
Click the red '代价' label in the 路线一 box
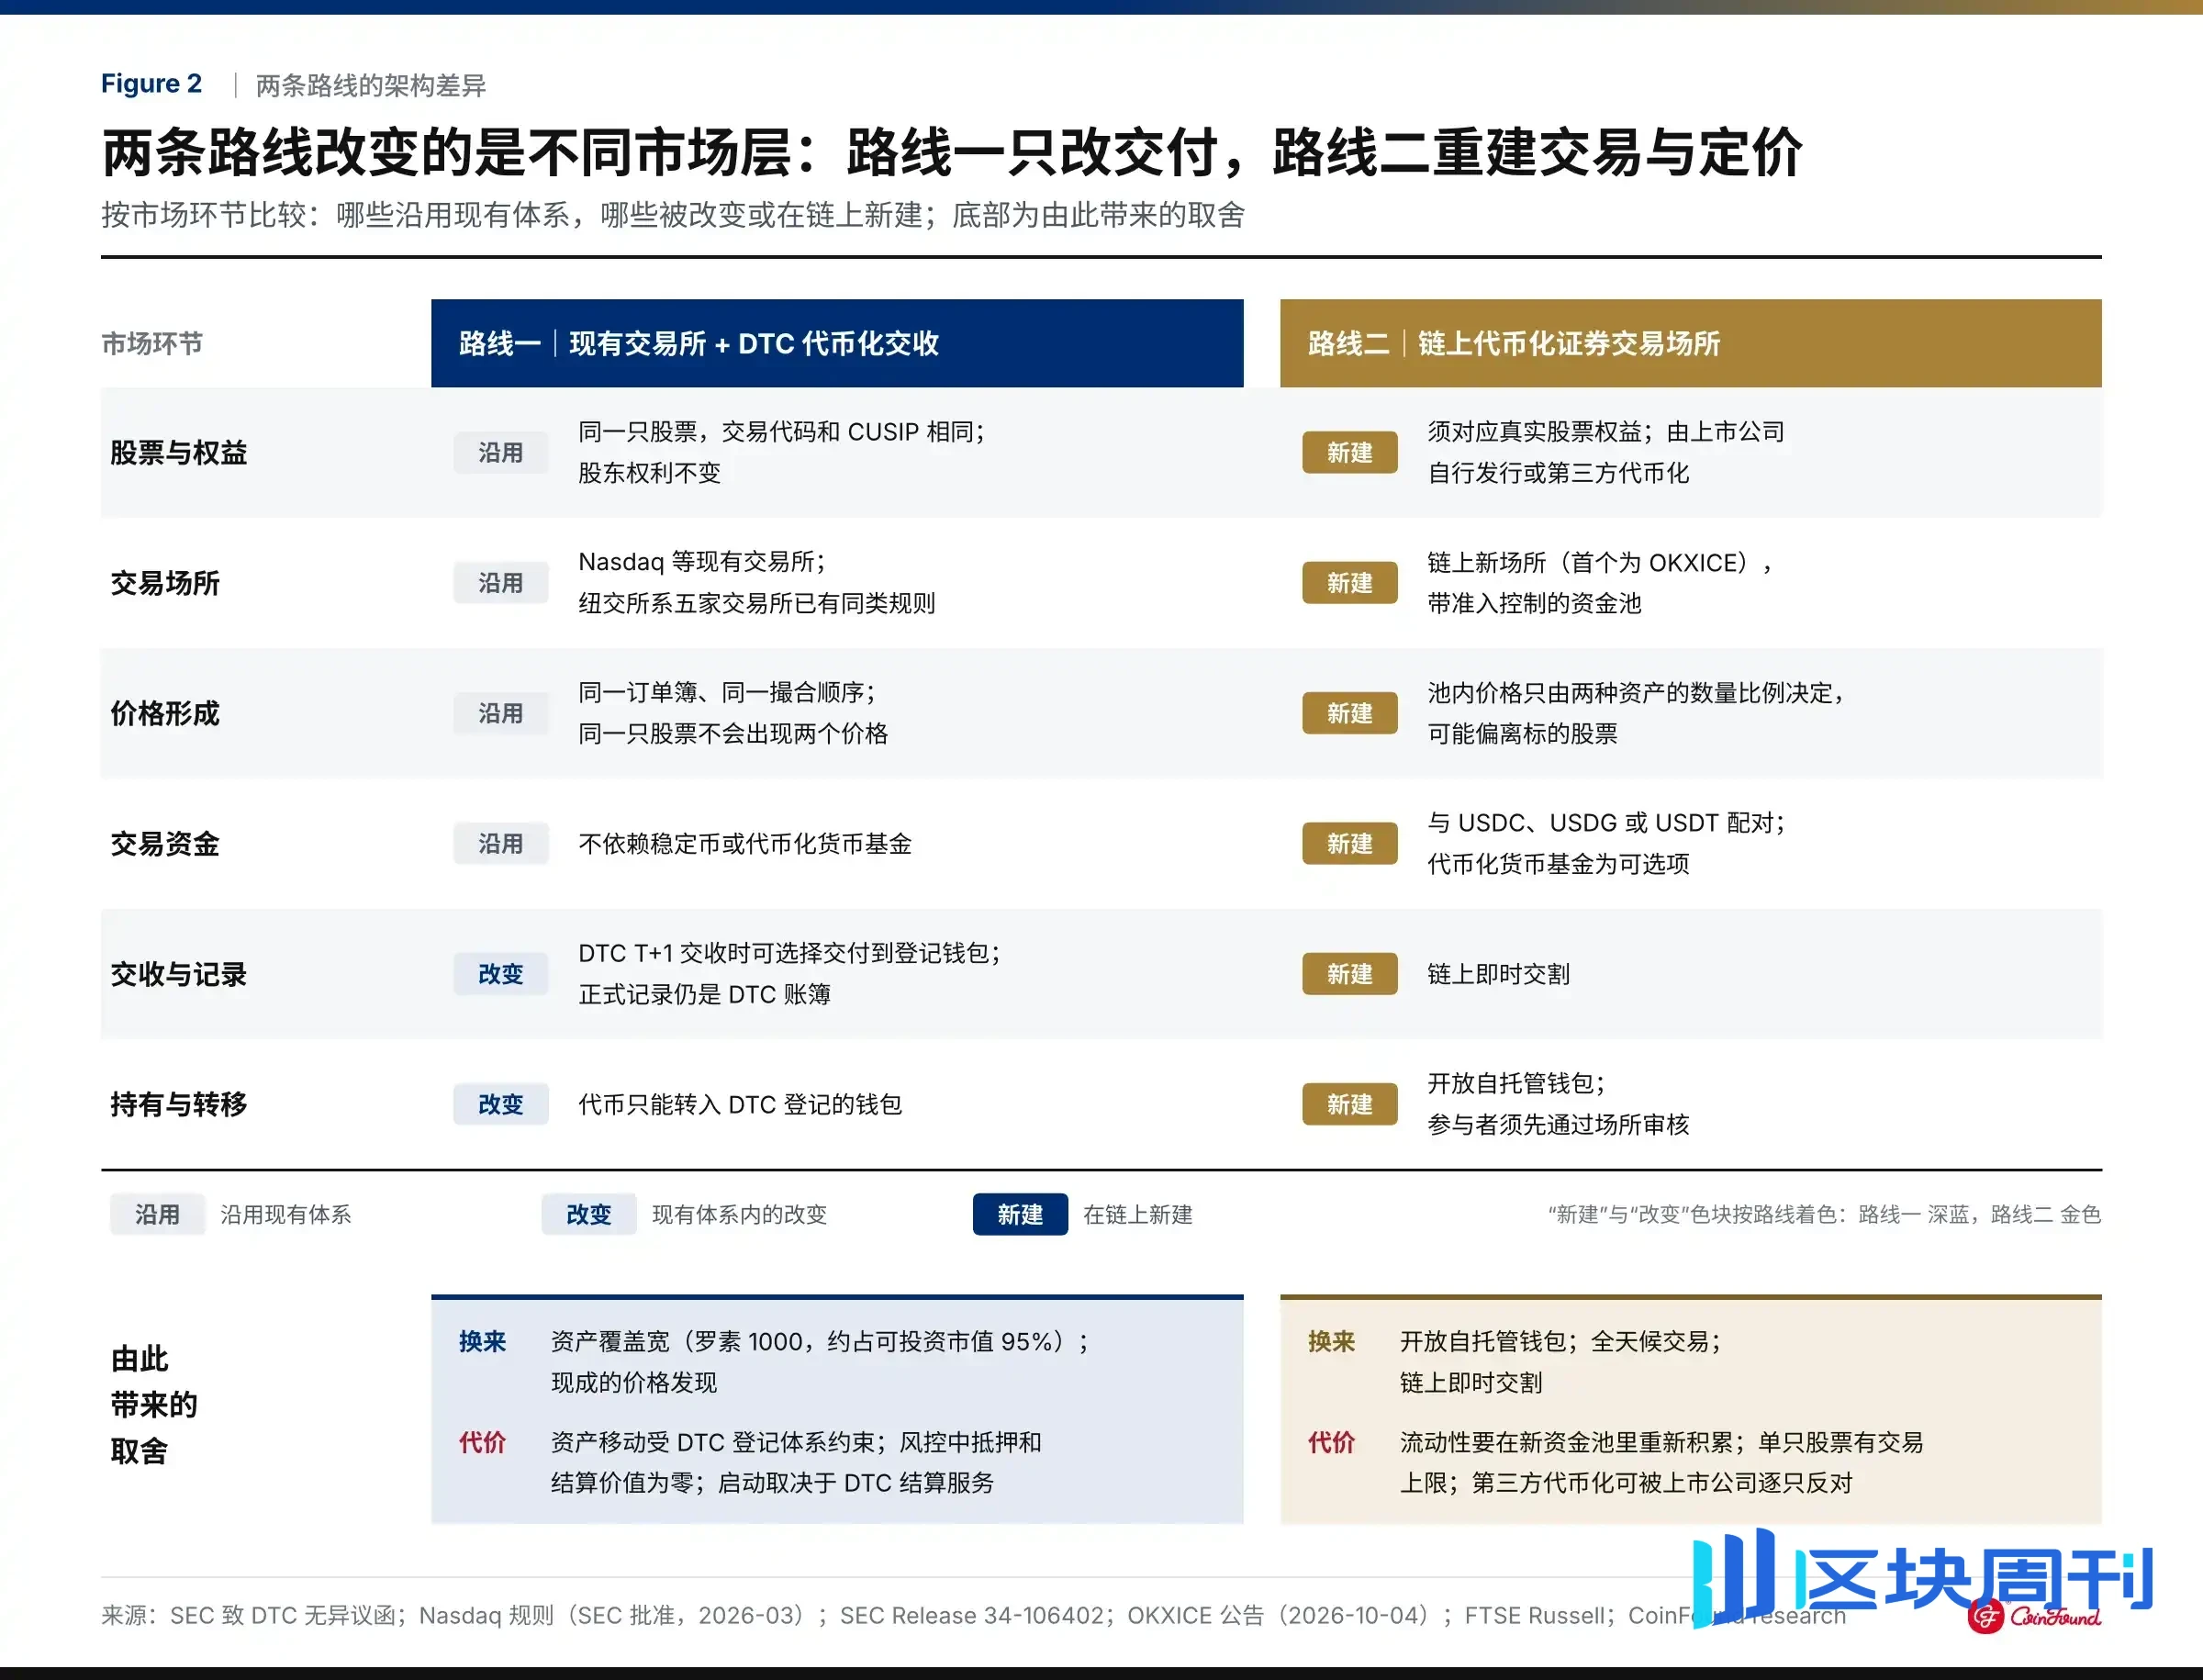[482, 1442]
